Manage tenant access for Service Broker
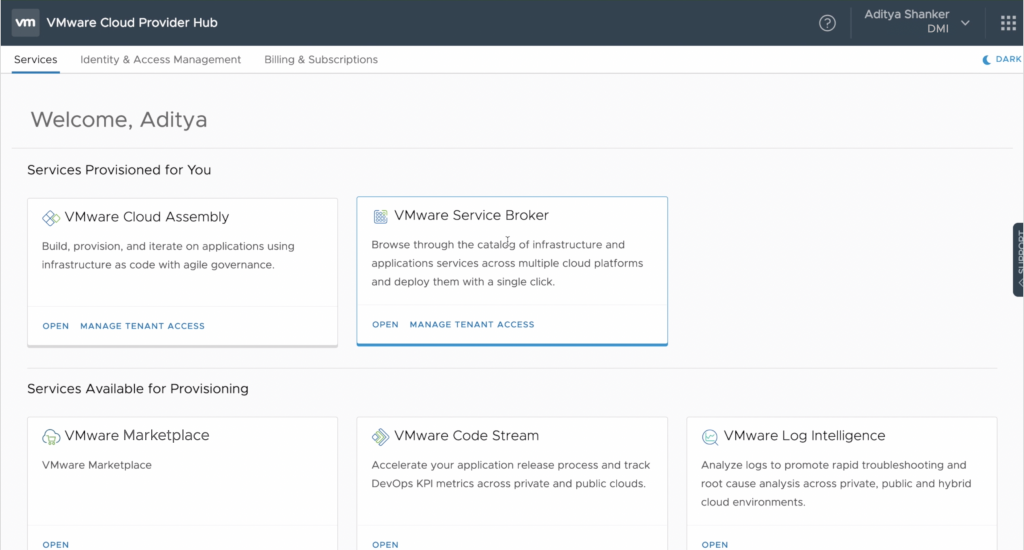The width and height of the screenshot is (1024, 550). [x=472, y=325]
